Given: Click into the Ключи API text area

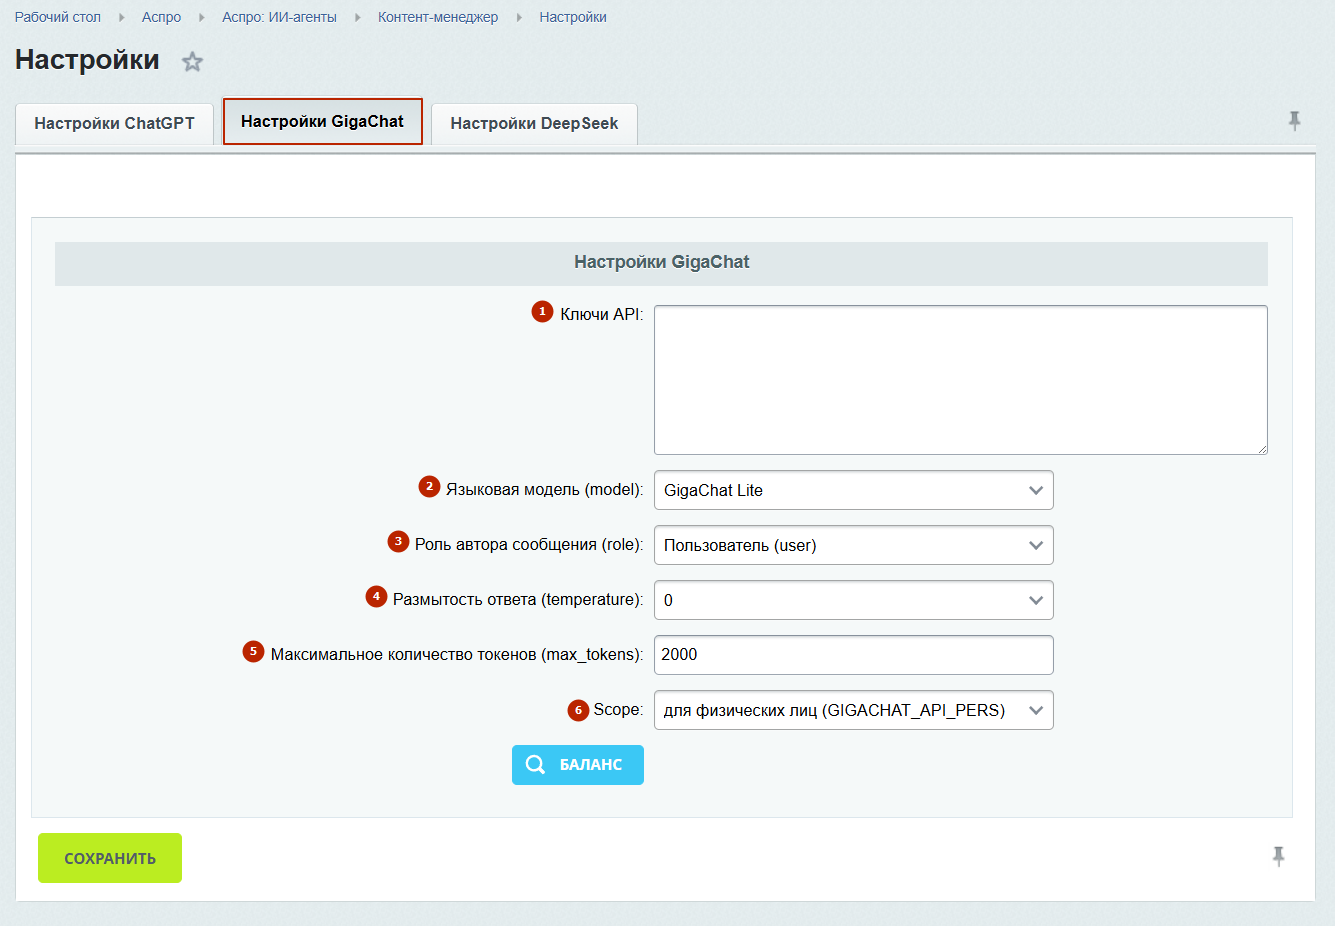Looking at the screenshot, I should pyautogui.click(x=961, y=380).
